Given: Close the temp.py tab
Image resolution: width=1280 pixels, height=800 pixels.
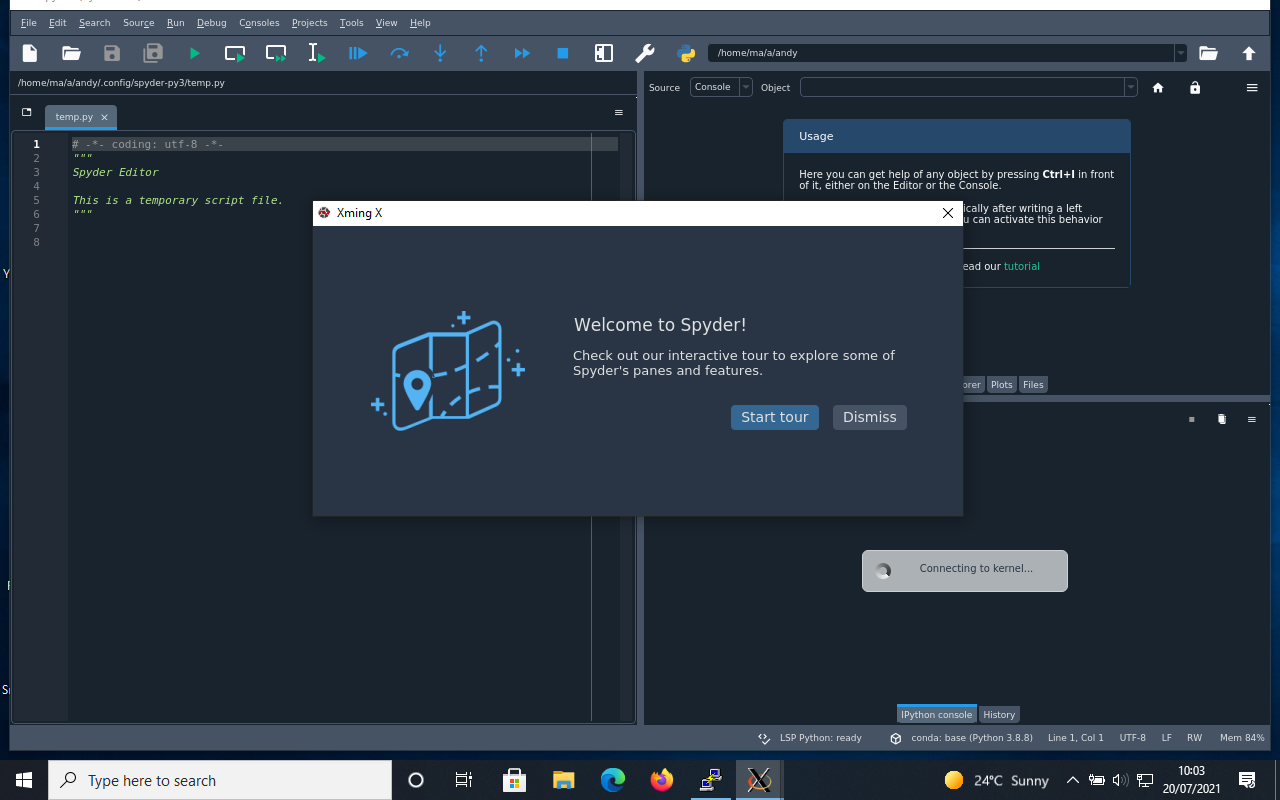Looking at the screenshot, I should point(104,118).
